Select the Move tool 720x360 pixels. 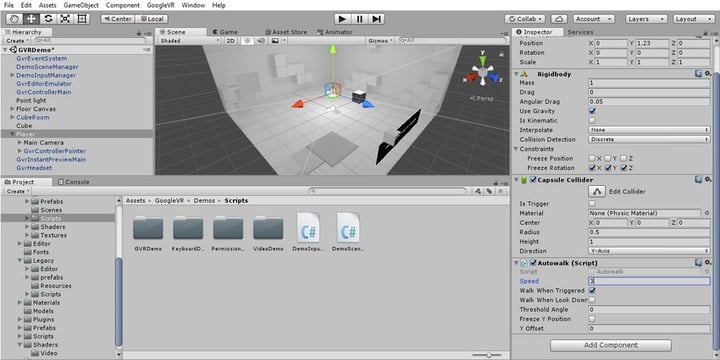coord(31,19)
